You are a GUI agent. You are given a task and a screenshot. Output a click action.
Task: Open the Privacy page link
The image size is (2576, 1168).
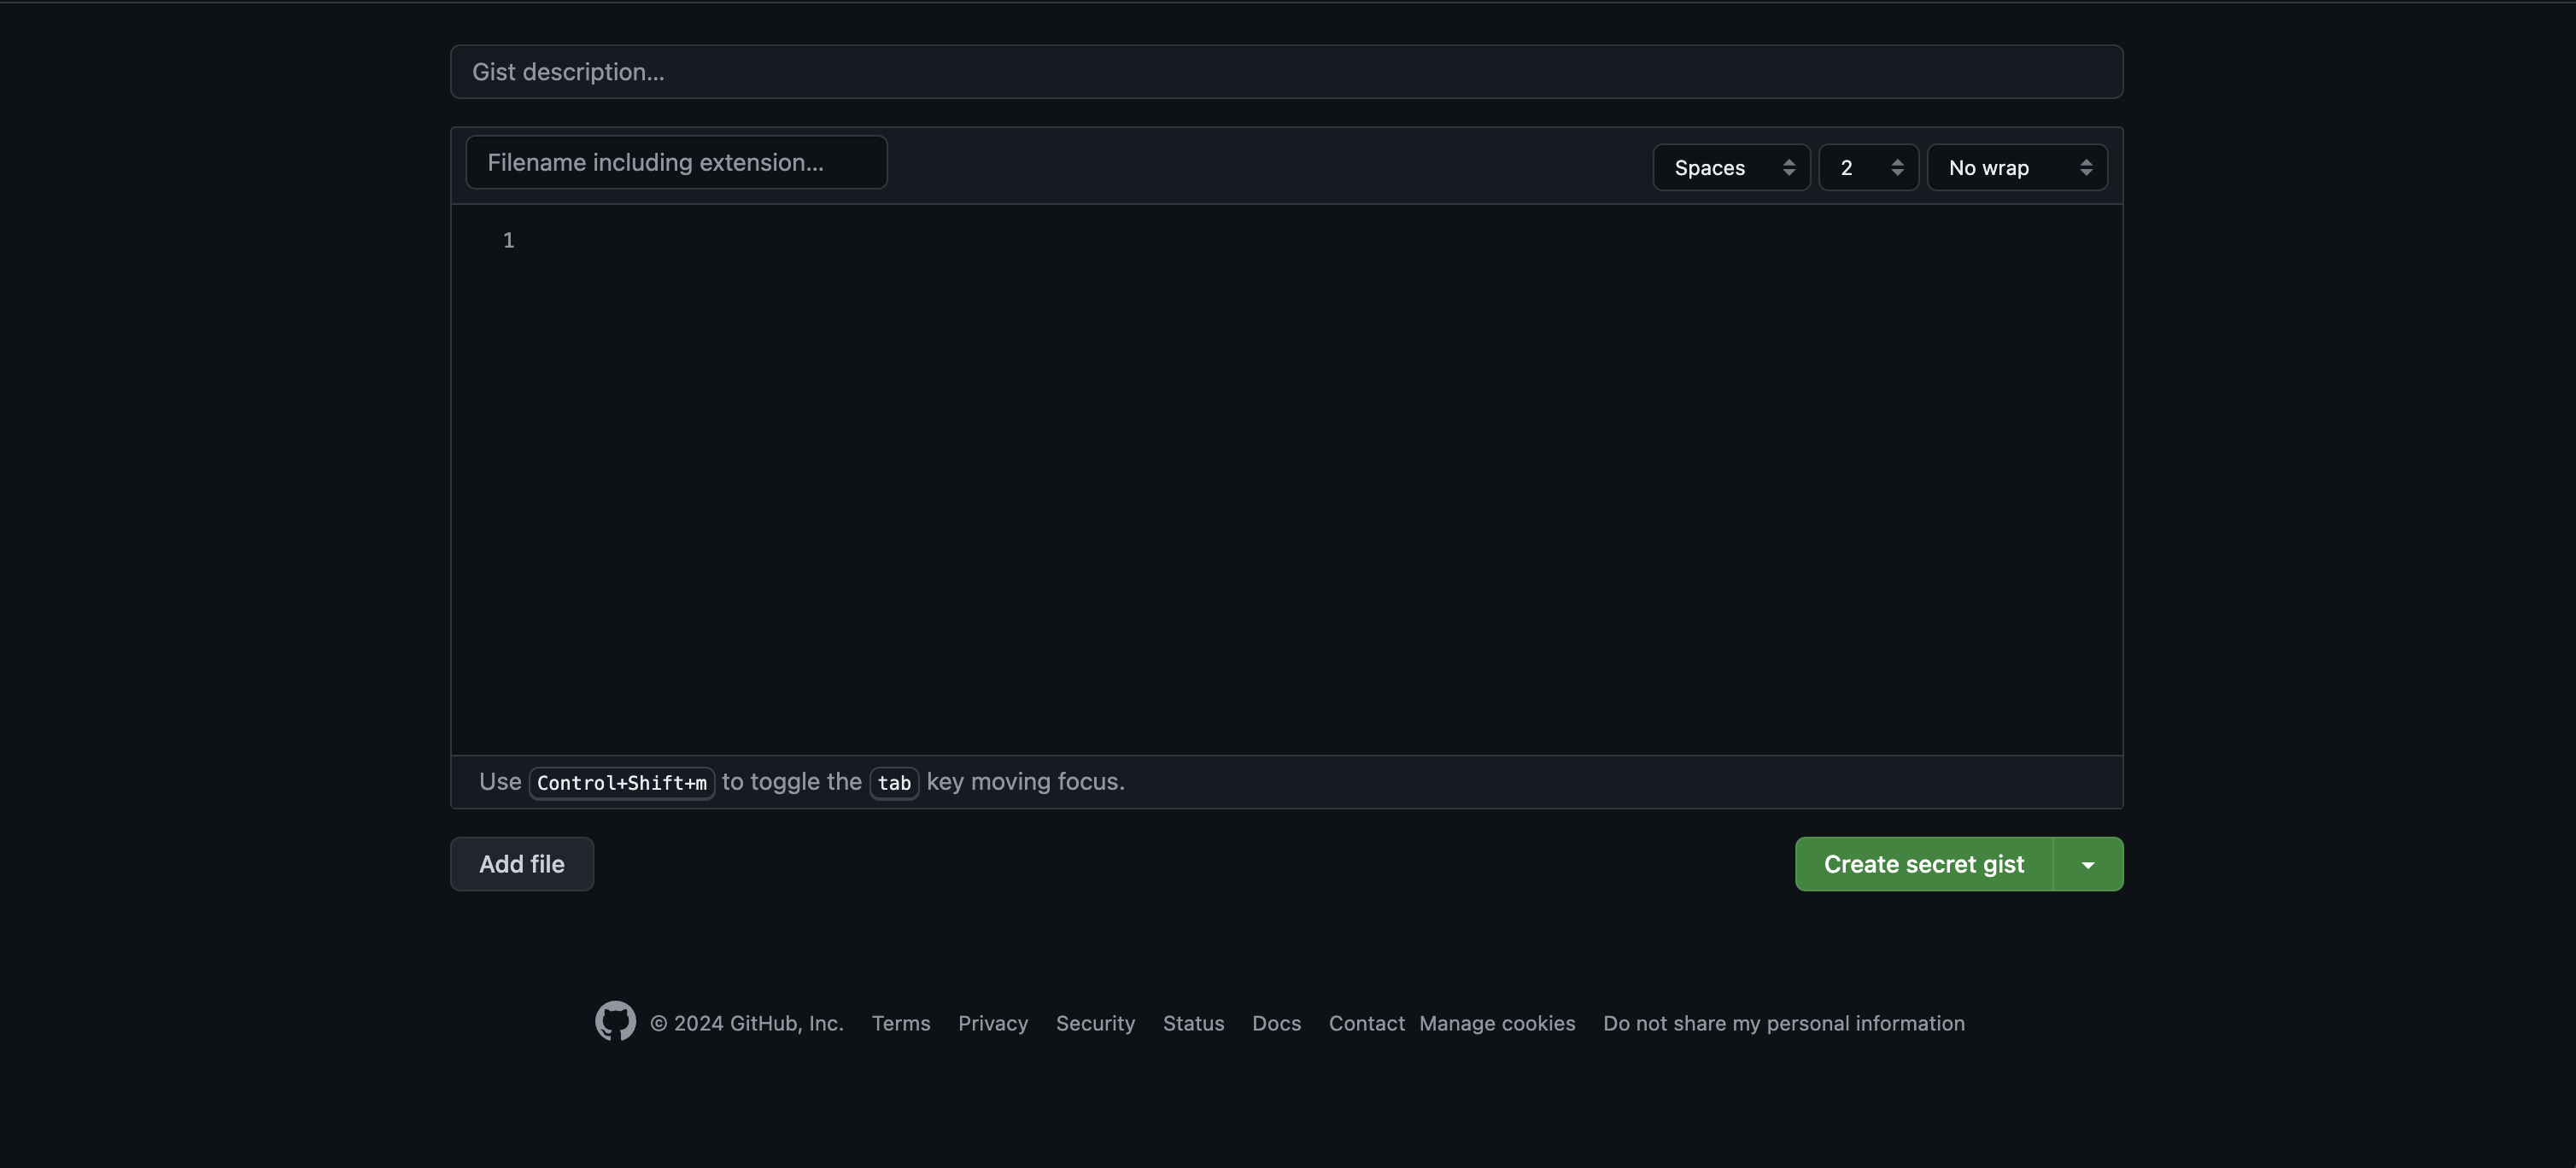coord(992,1023)
